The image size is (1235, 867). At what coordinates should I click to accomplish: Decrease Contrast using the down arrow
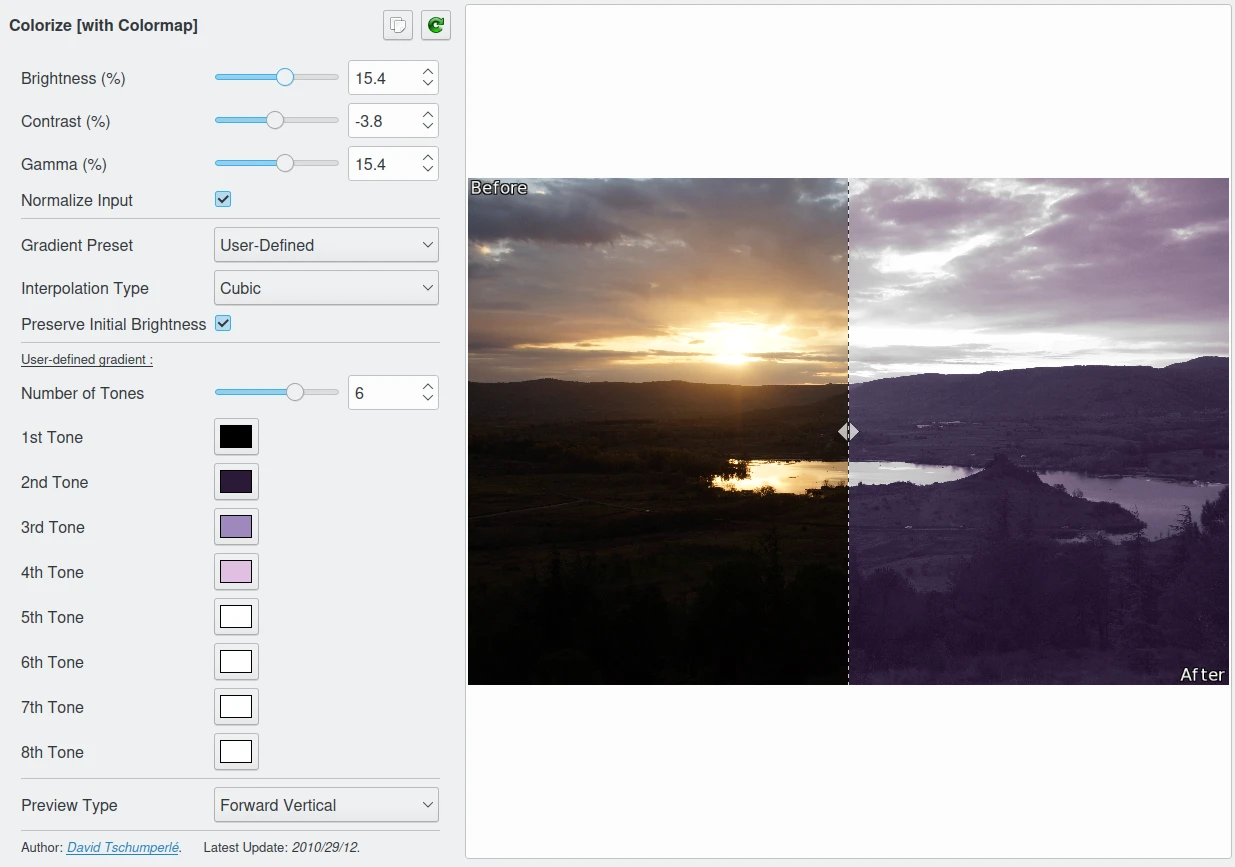coord(428,127)
